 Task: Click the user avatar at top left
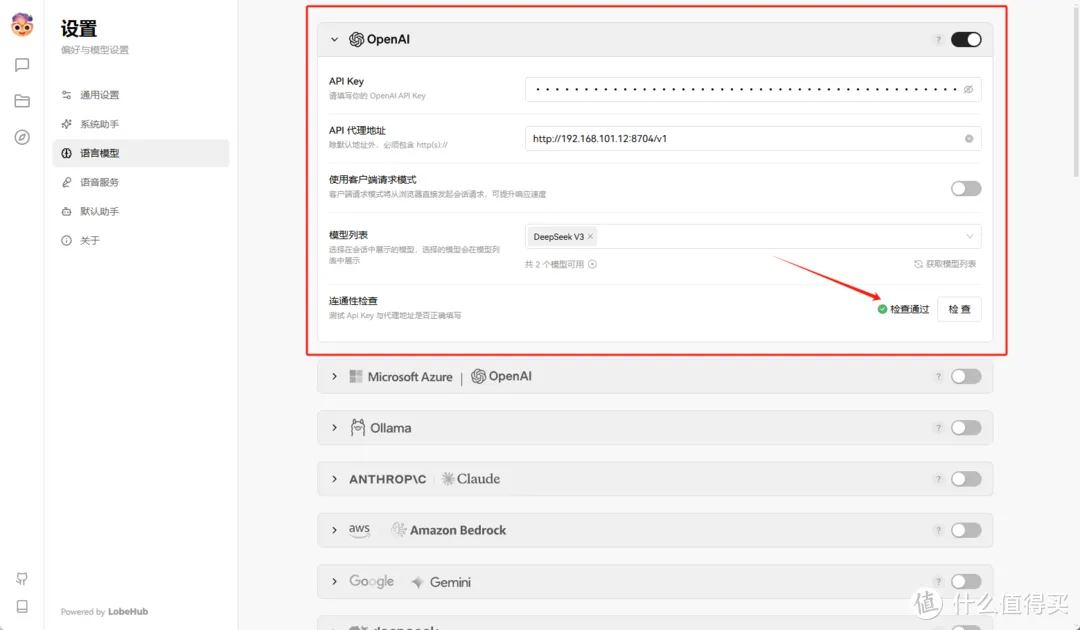click(x=21, y=24)
